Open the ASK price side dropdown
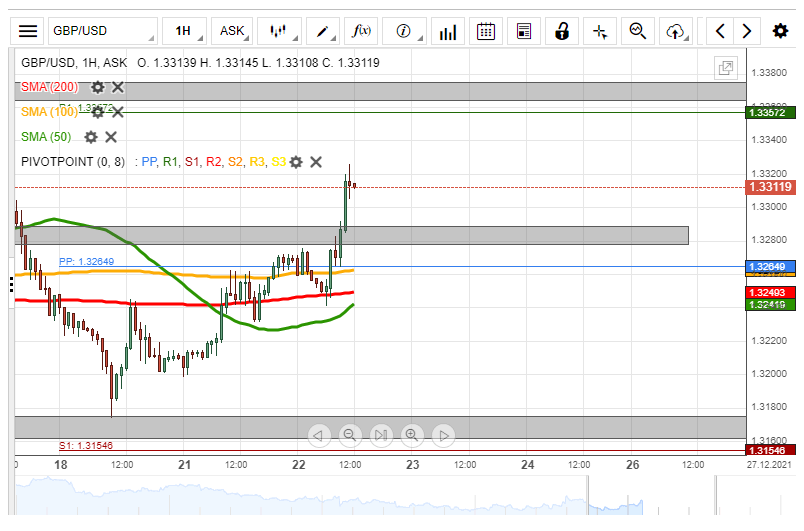 tap(234, 31)
